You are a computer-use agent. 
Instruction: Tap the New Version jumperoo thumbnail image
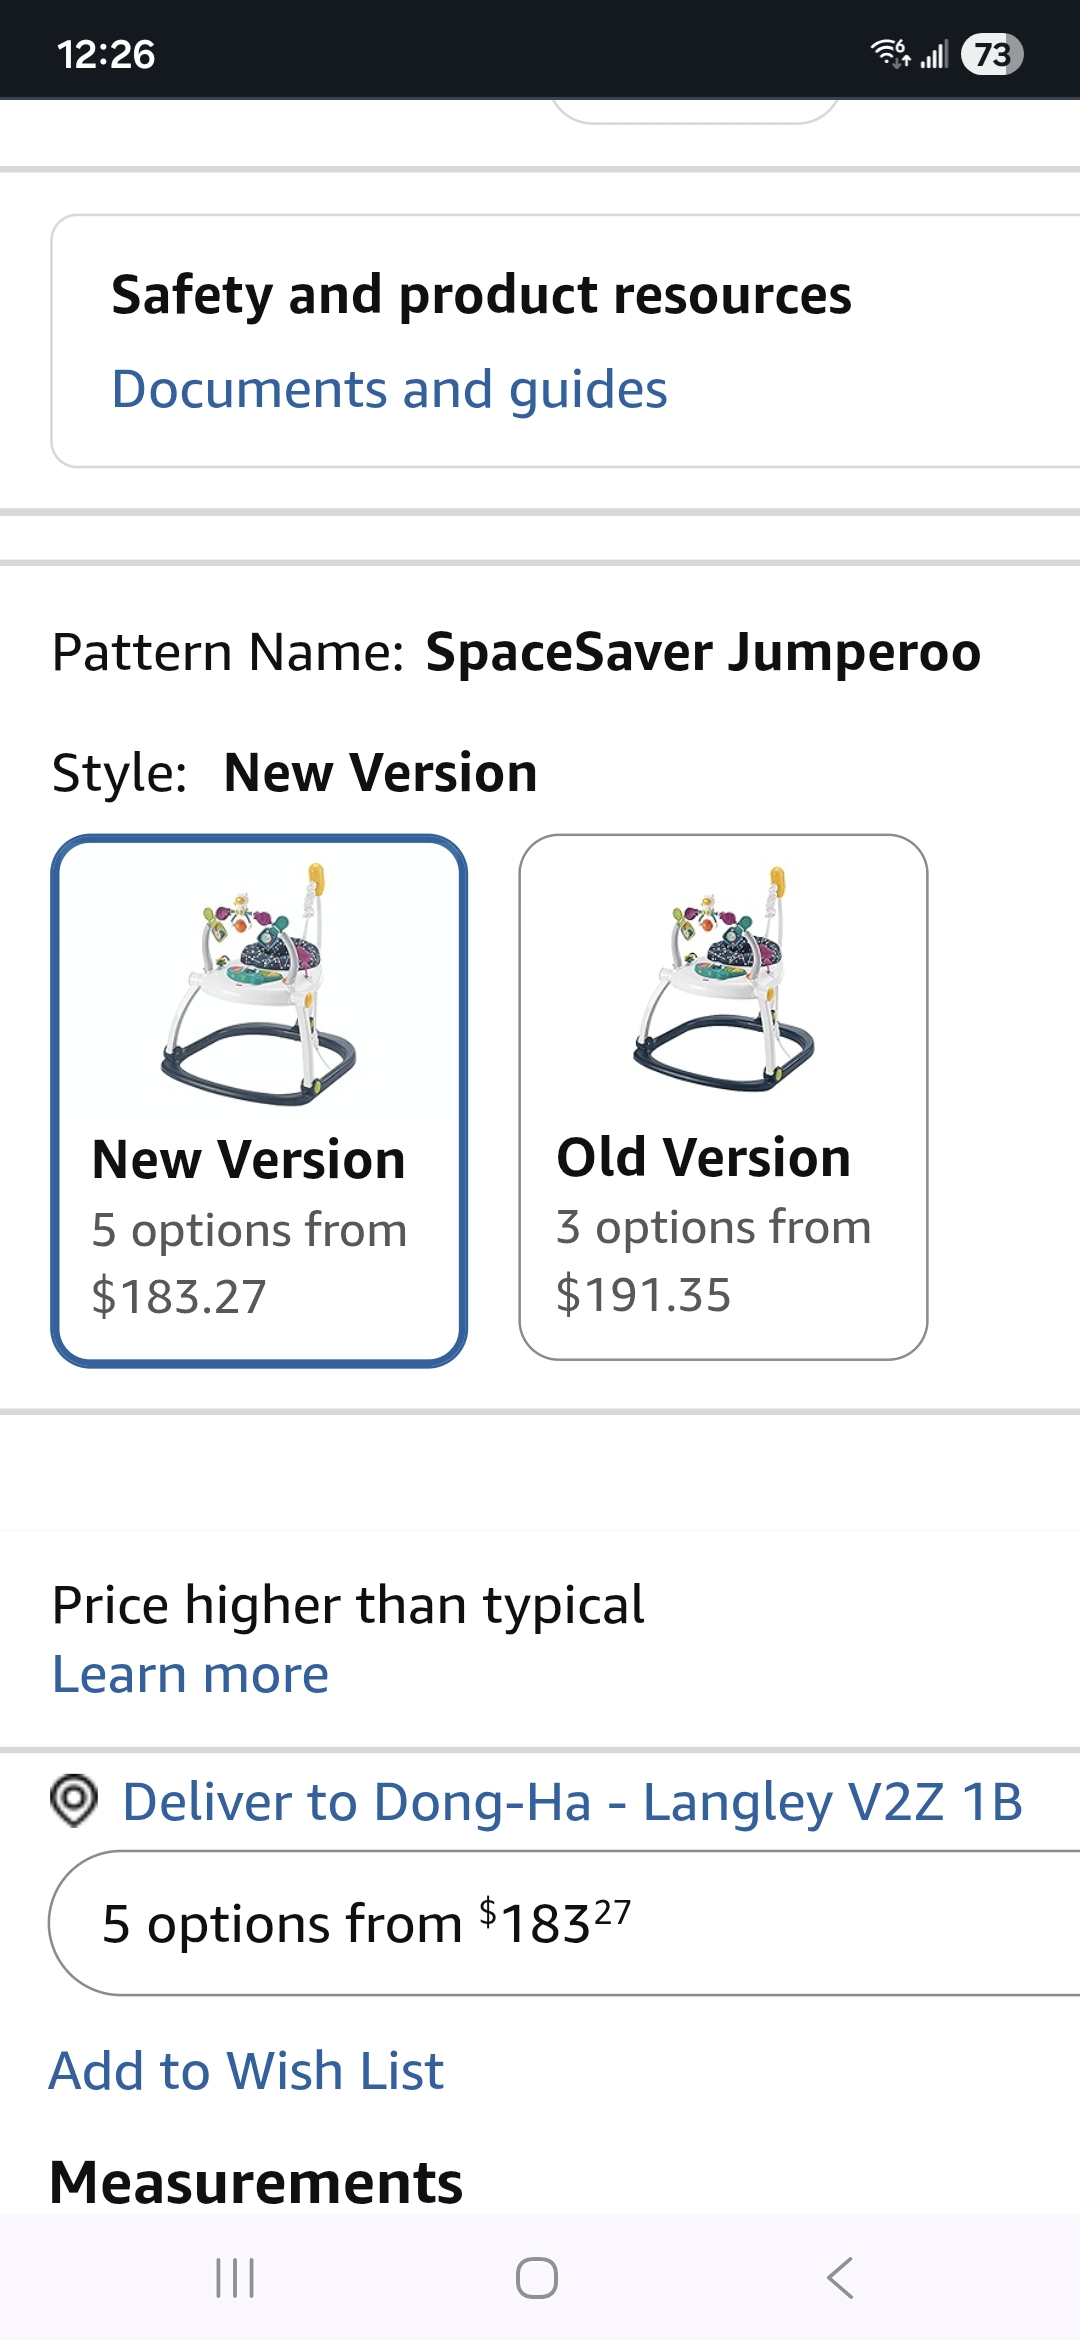coord(259,984)
